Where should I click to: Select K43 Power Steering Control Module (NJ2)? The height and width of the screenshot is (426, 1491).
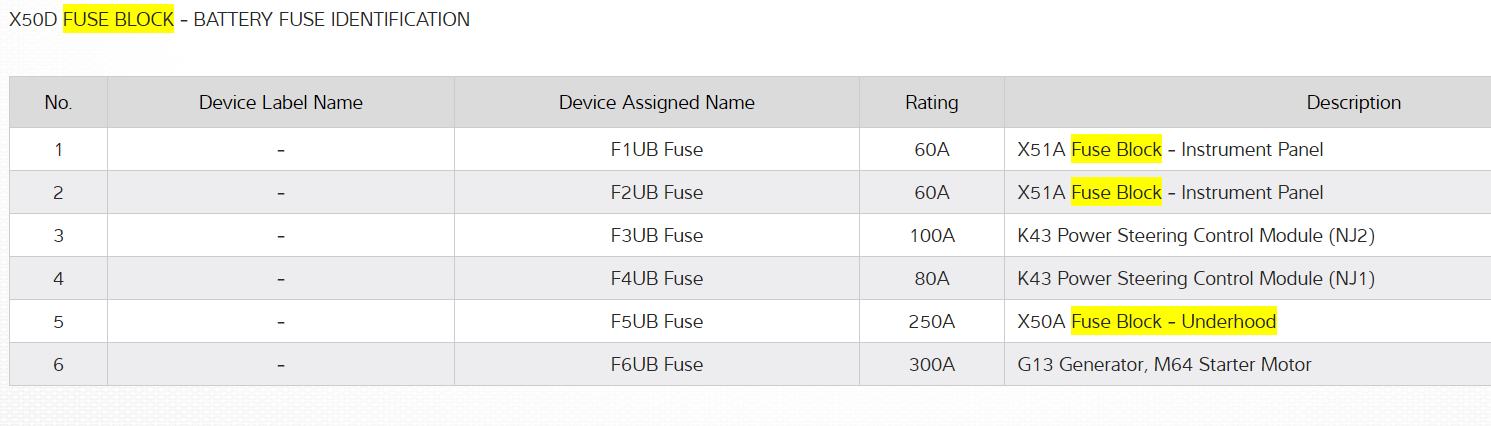[1196, 236]
